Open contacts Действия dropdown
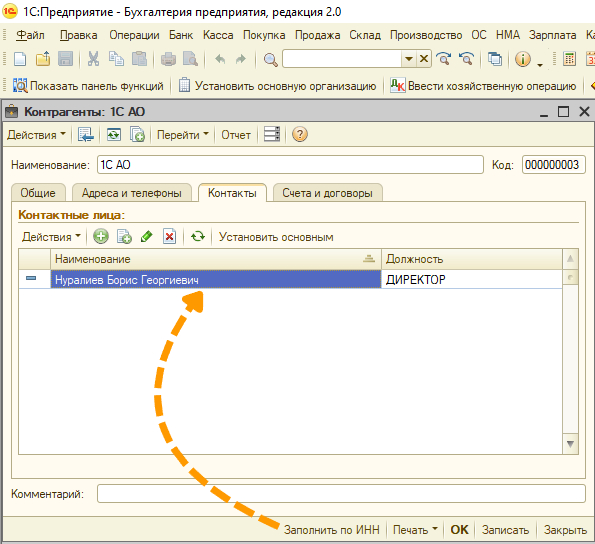This screenshot has width=595, height=544. point(51,237)
